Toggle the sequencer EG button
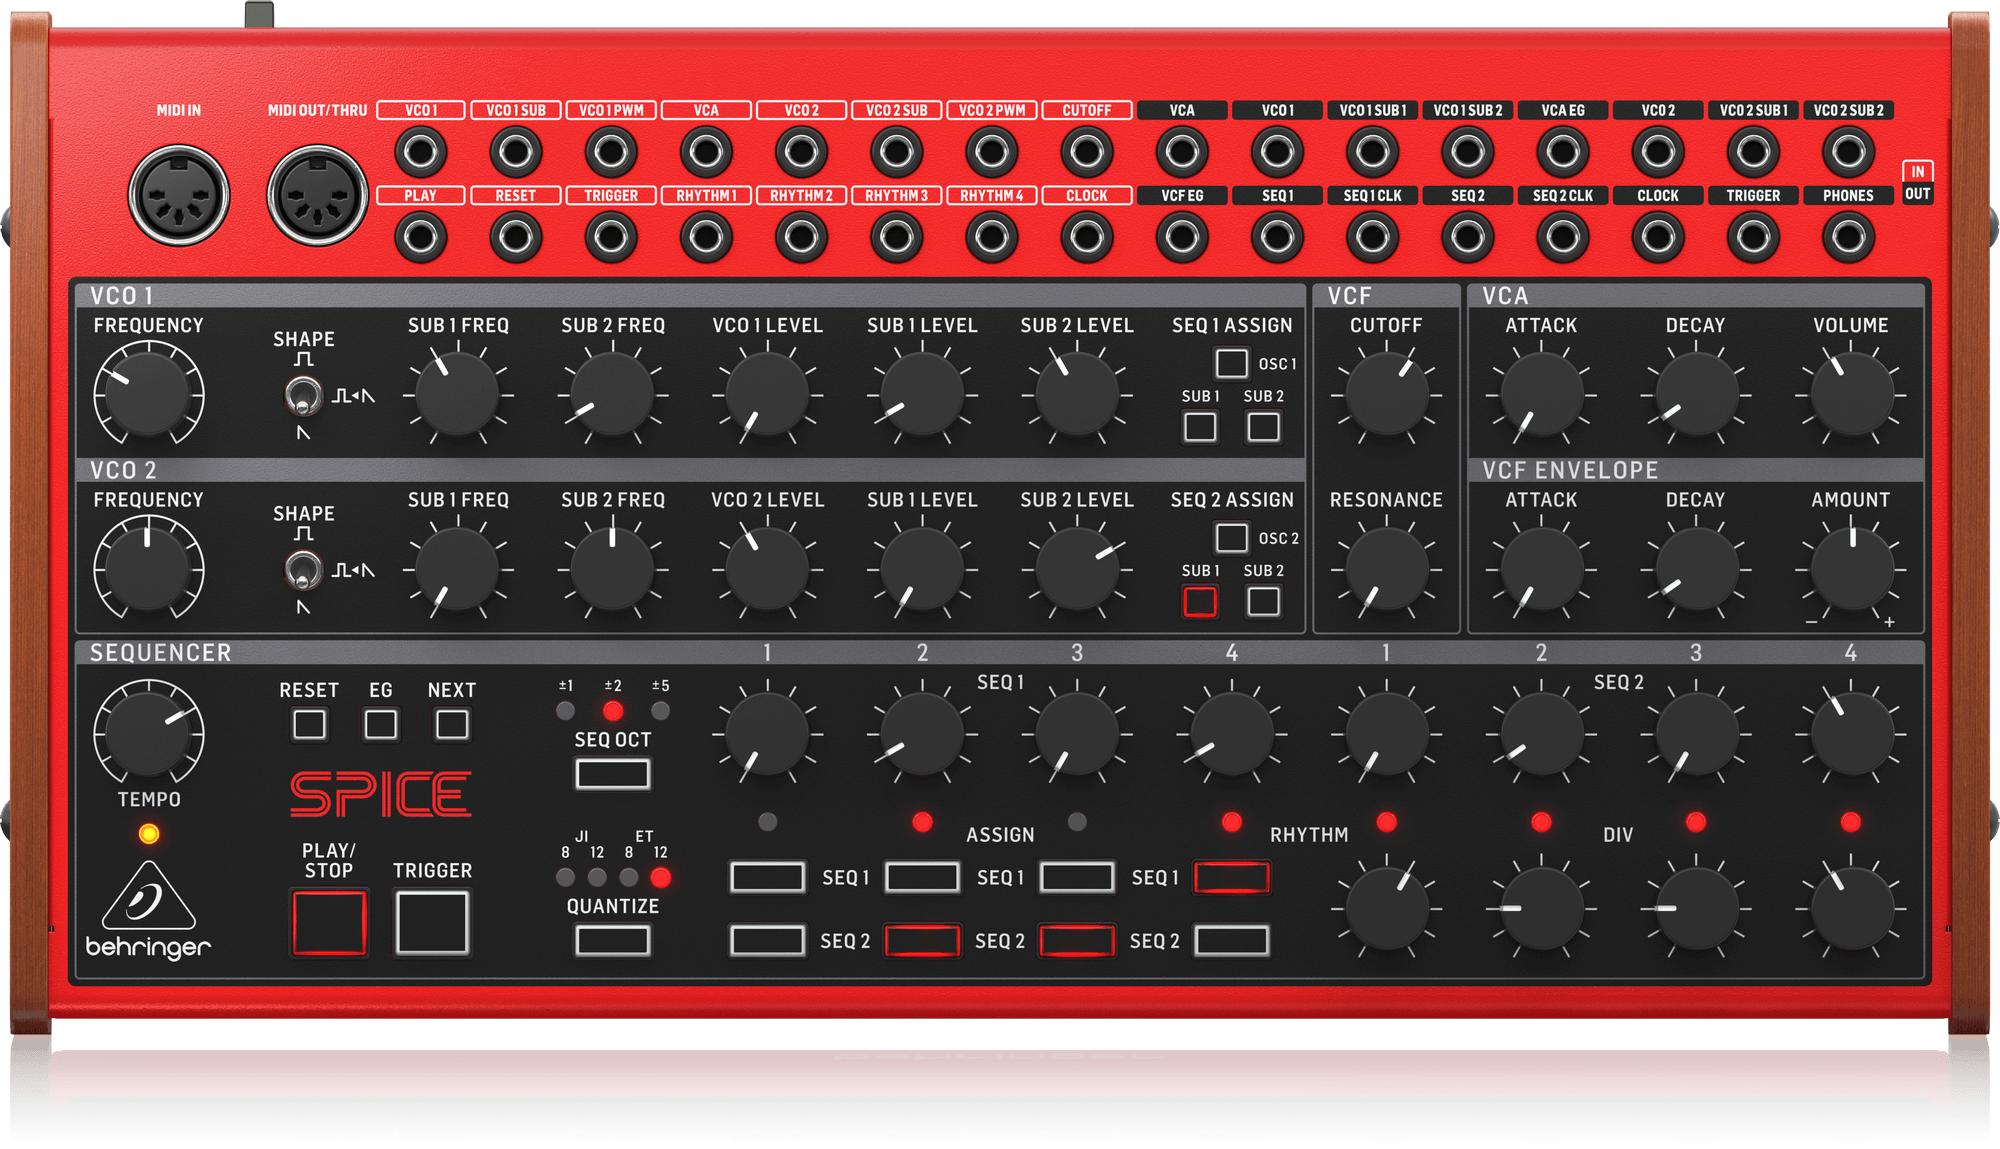Viewport: 2000px width, 1149px height. [x=380, y=724]
